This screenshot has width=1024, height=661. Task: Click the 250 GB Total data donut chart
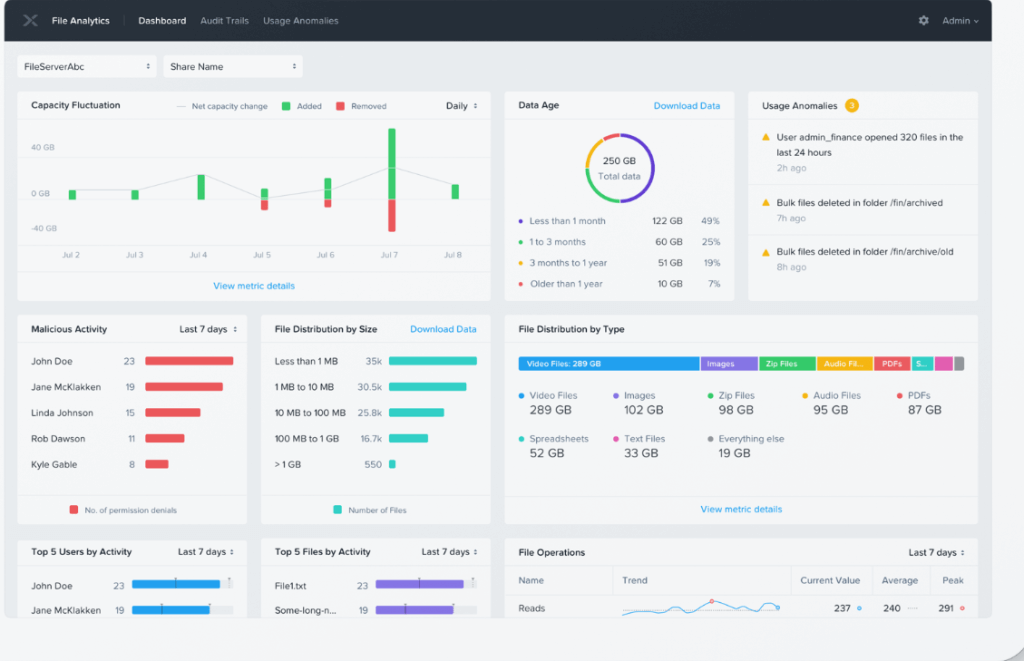pyautogui.click(x=620, y=168)
